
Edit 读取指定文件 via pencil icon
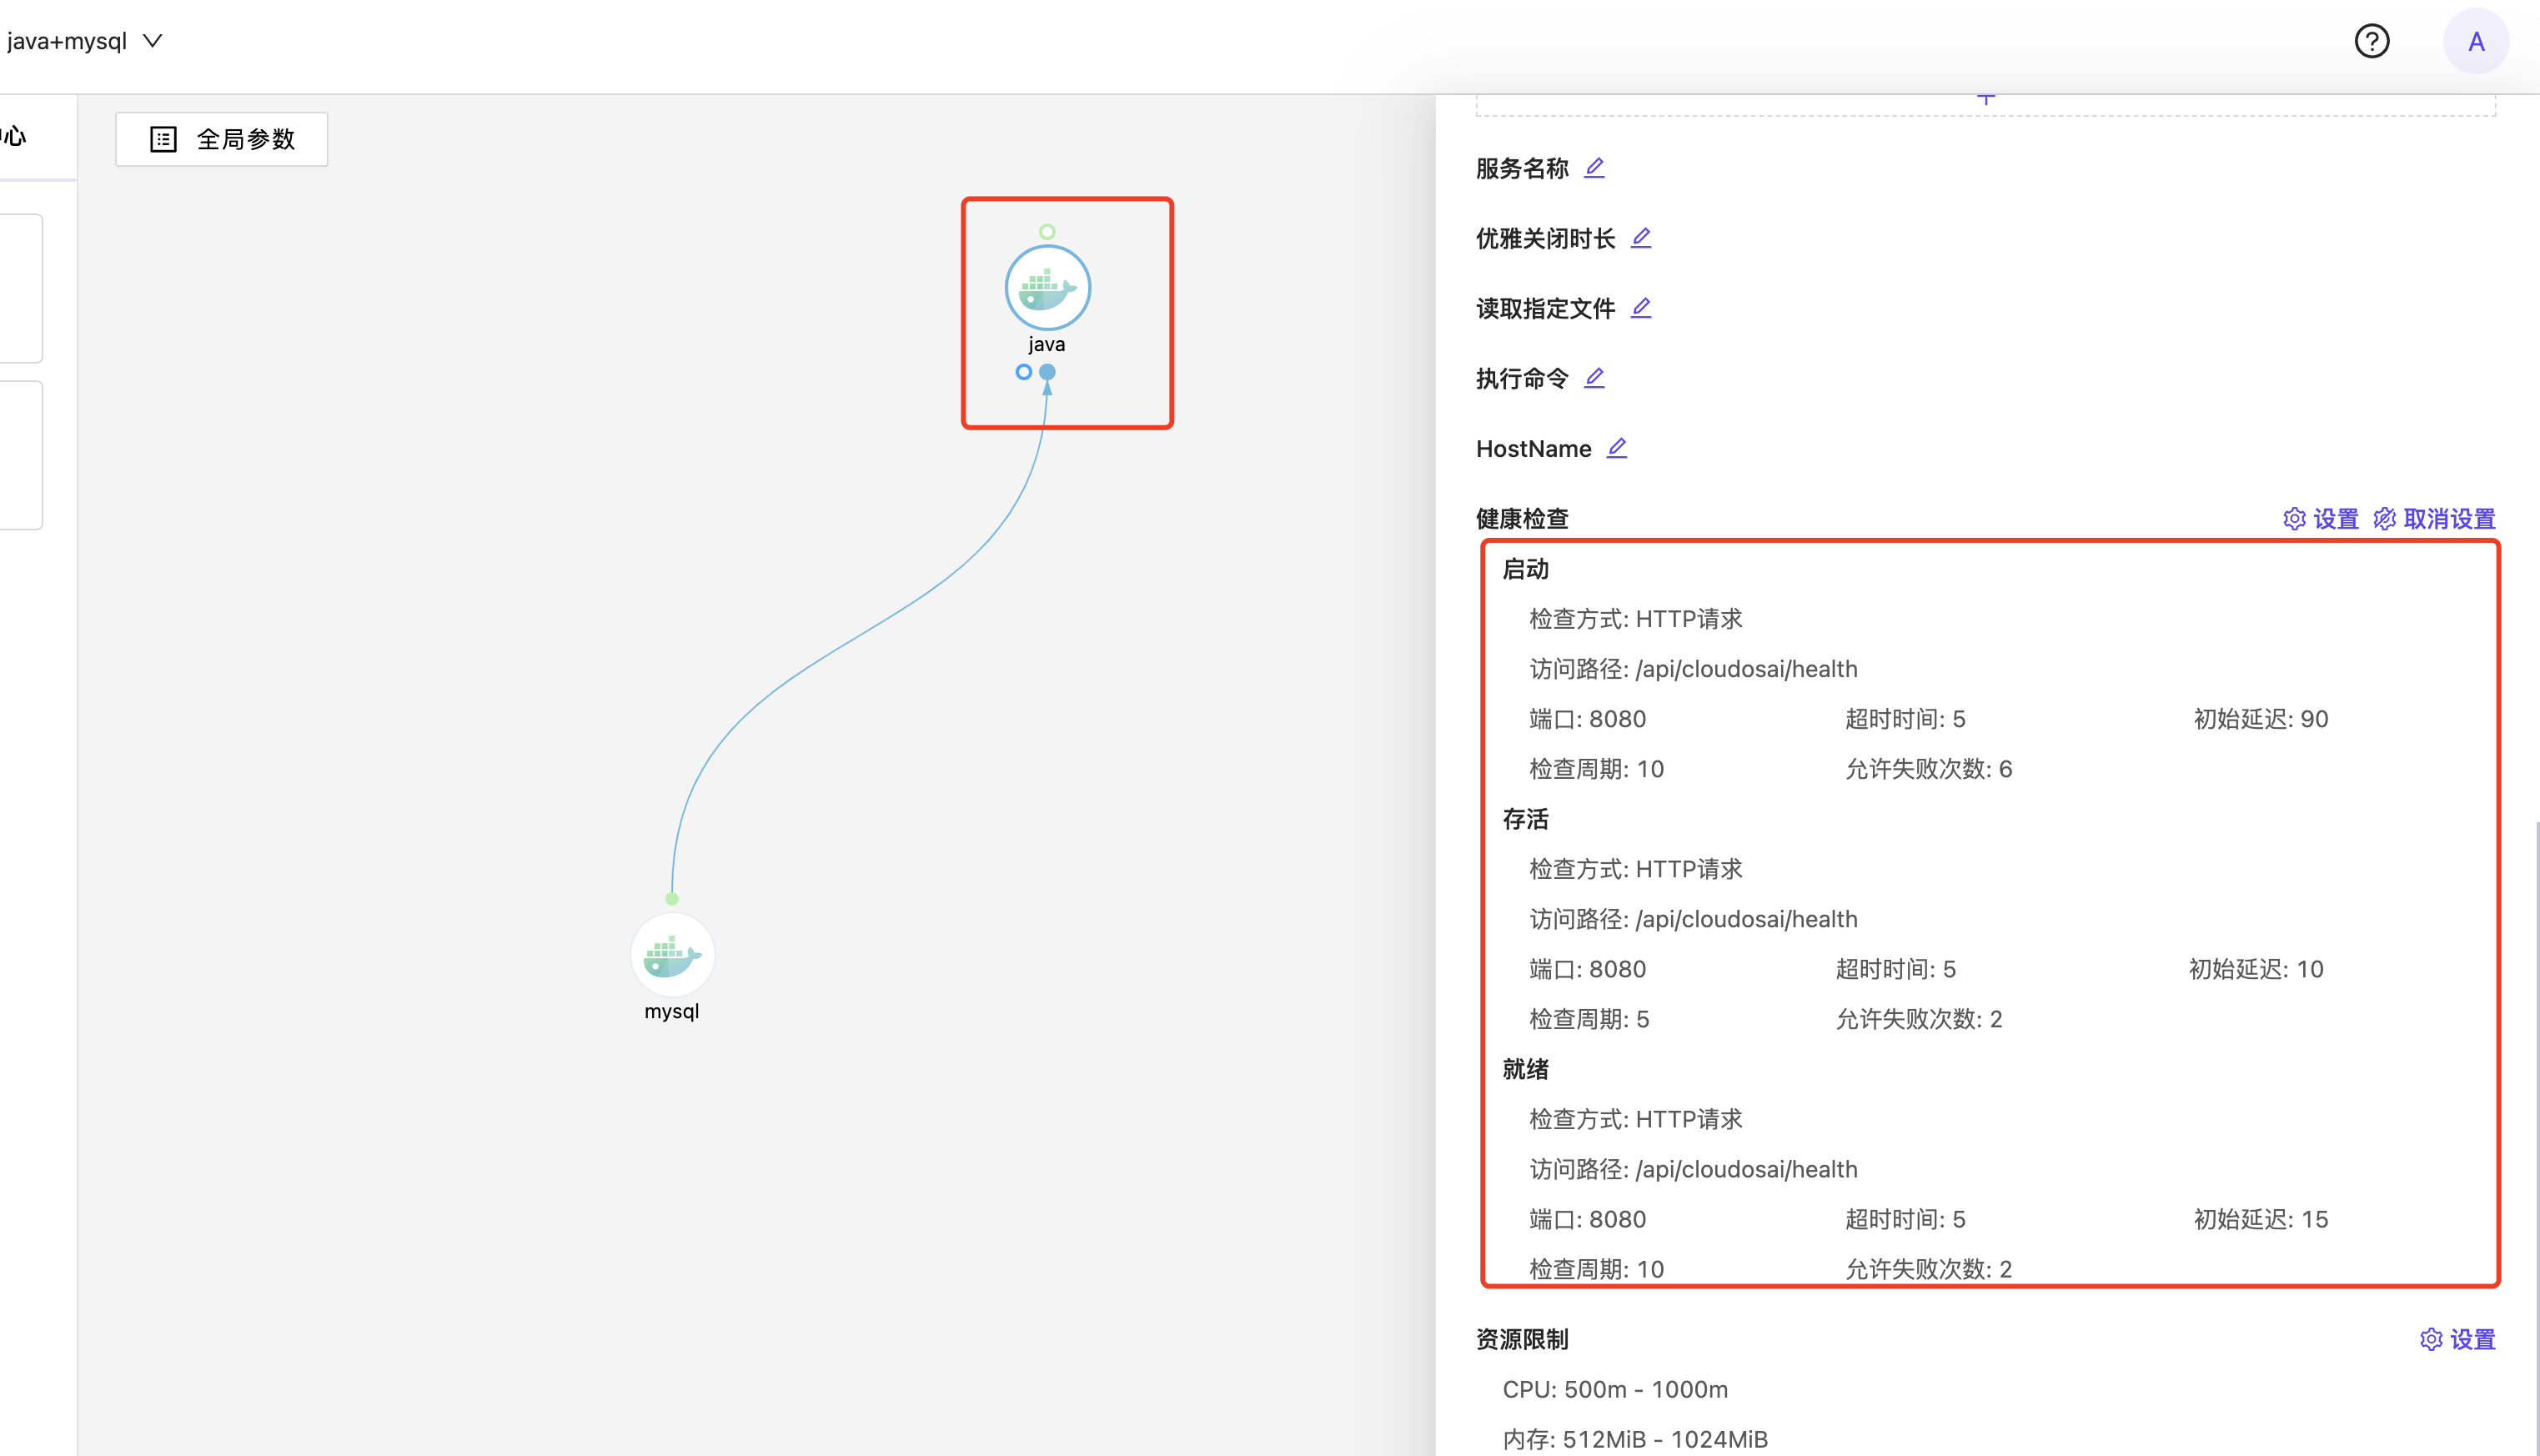[1640, 308]
